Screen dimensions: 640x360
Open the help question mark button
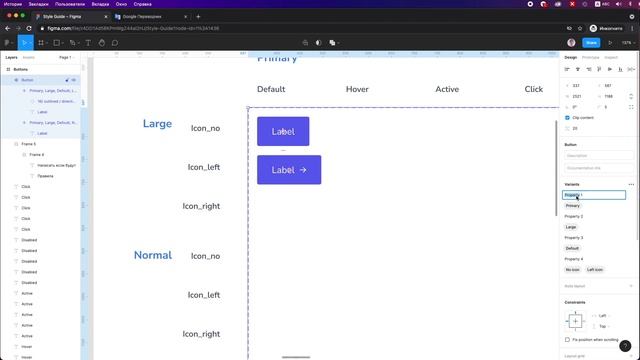click(x=625, y=346)
